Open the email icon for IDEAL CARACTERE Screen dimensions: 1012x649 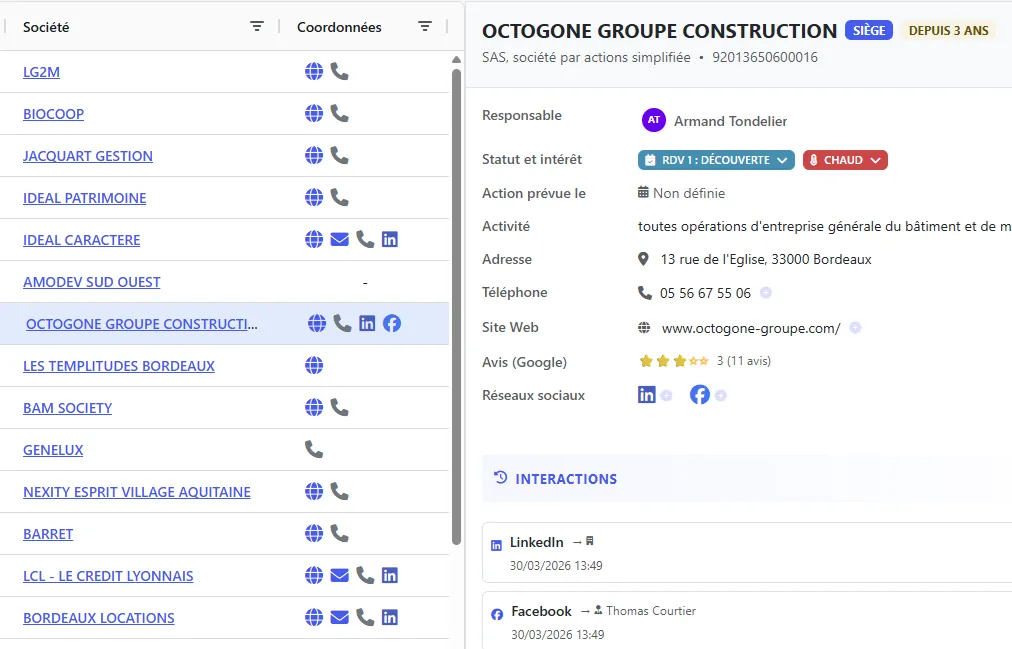click(339, 239)
